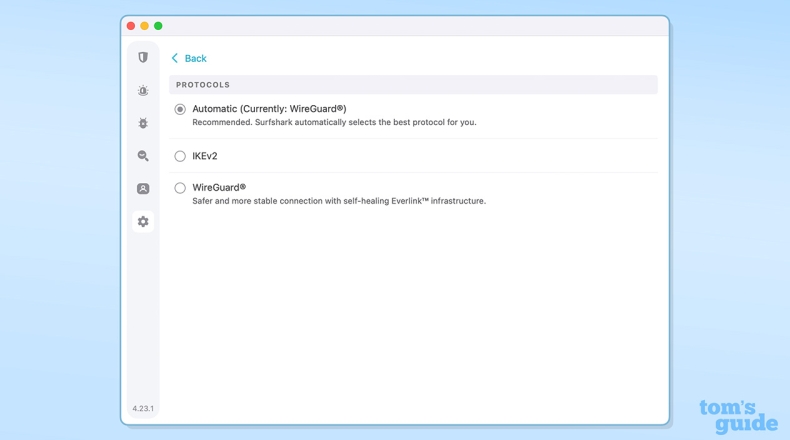Click the Automatic (Currently: WireGuard®) title

pyautogui.click(x=269, y=108)
